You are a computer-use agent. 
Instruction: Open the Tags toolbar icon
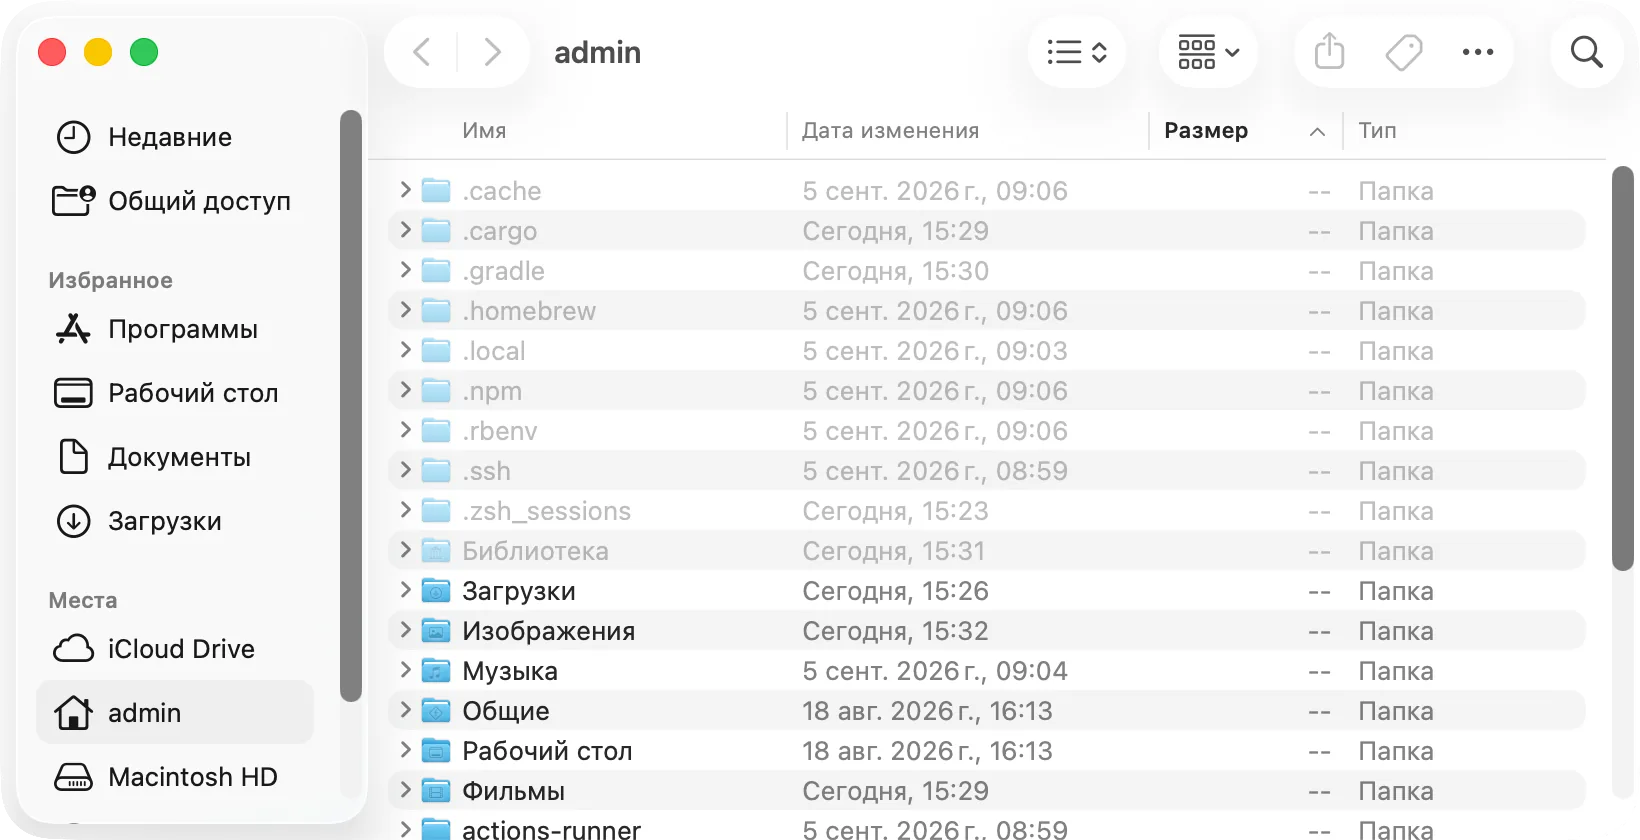point(1404,52)
